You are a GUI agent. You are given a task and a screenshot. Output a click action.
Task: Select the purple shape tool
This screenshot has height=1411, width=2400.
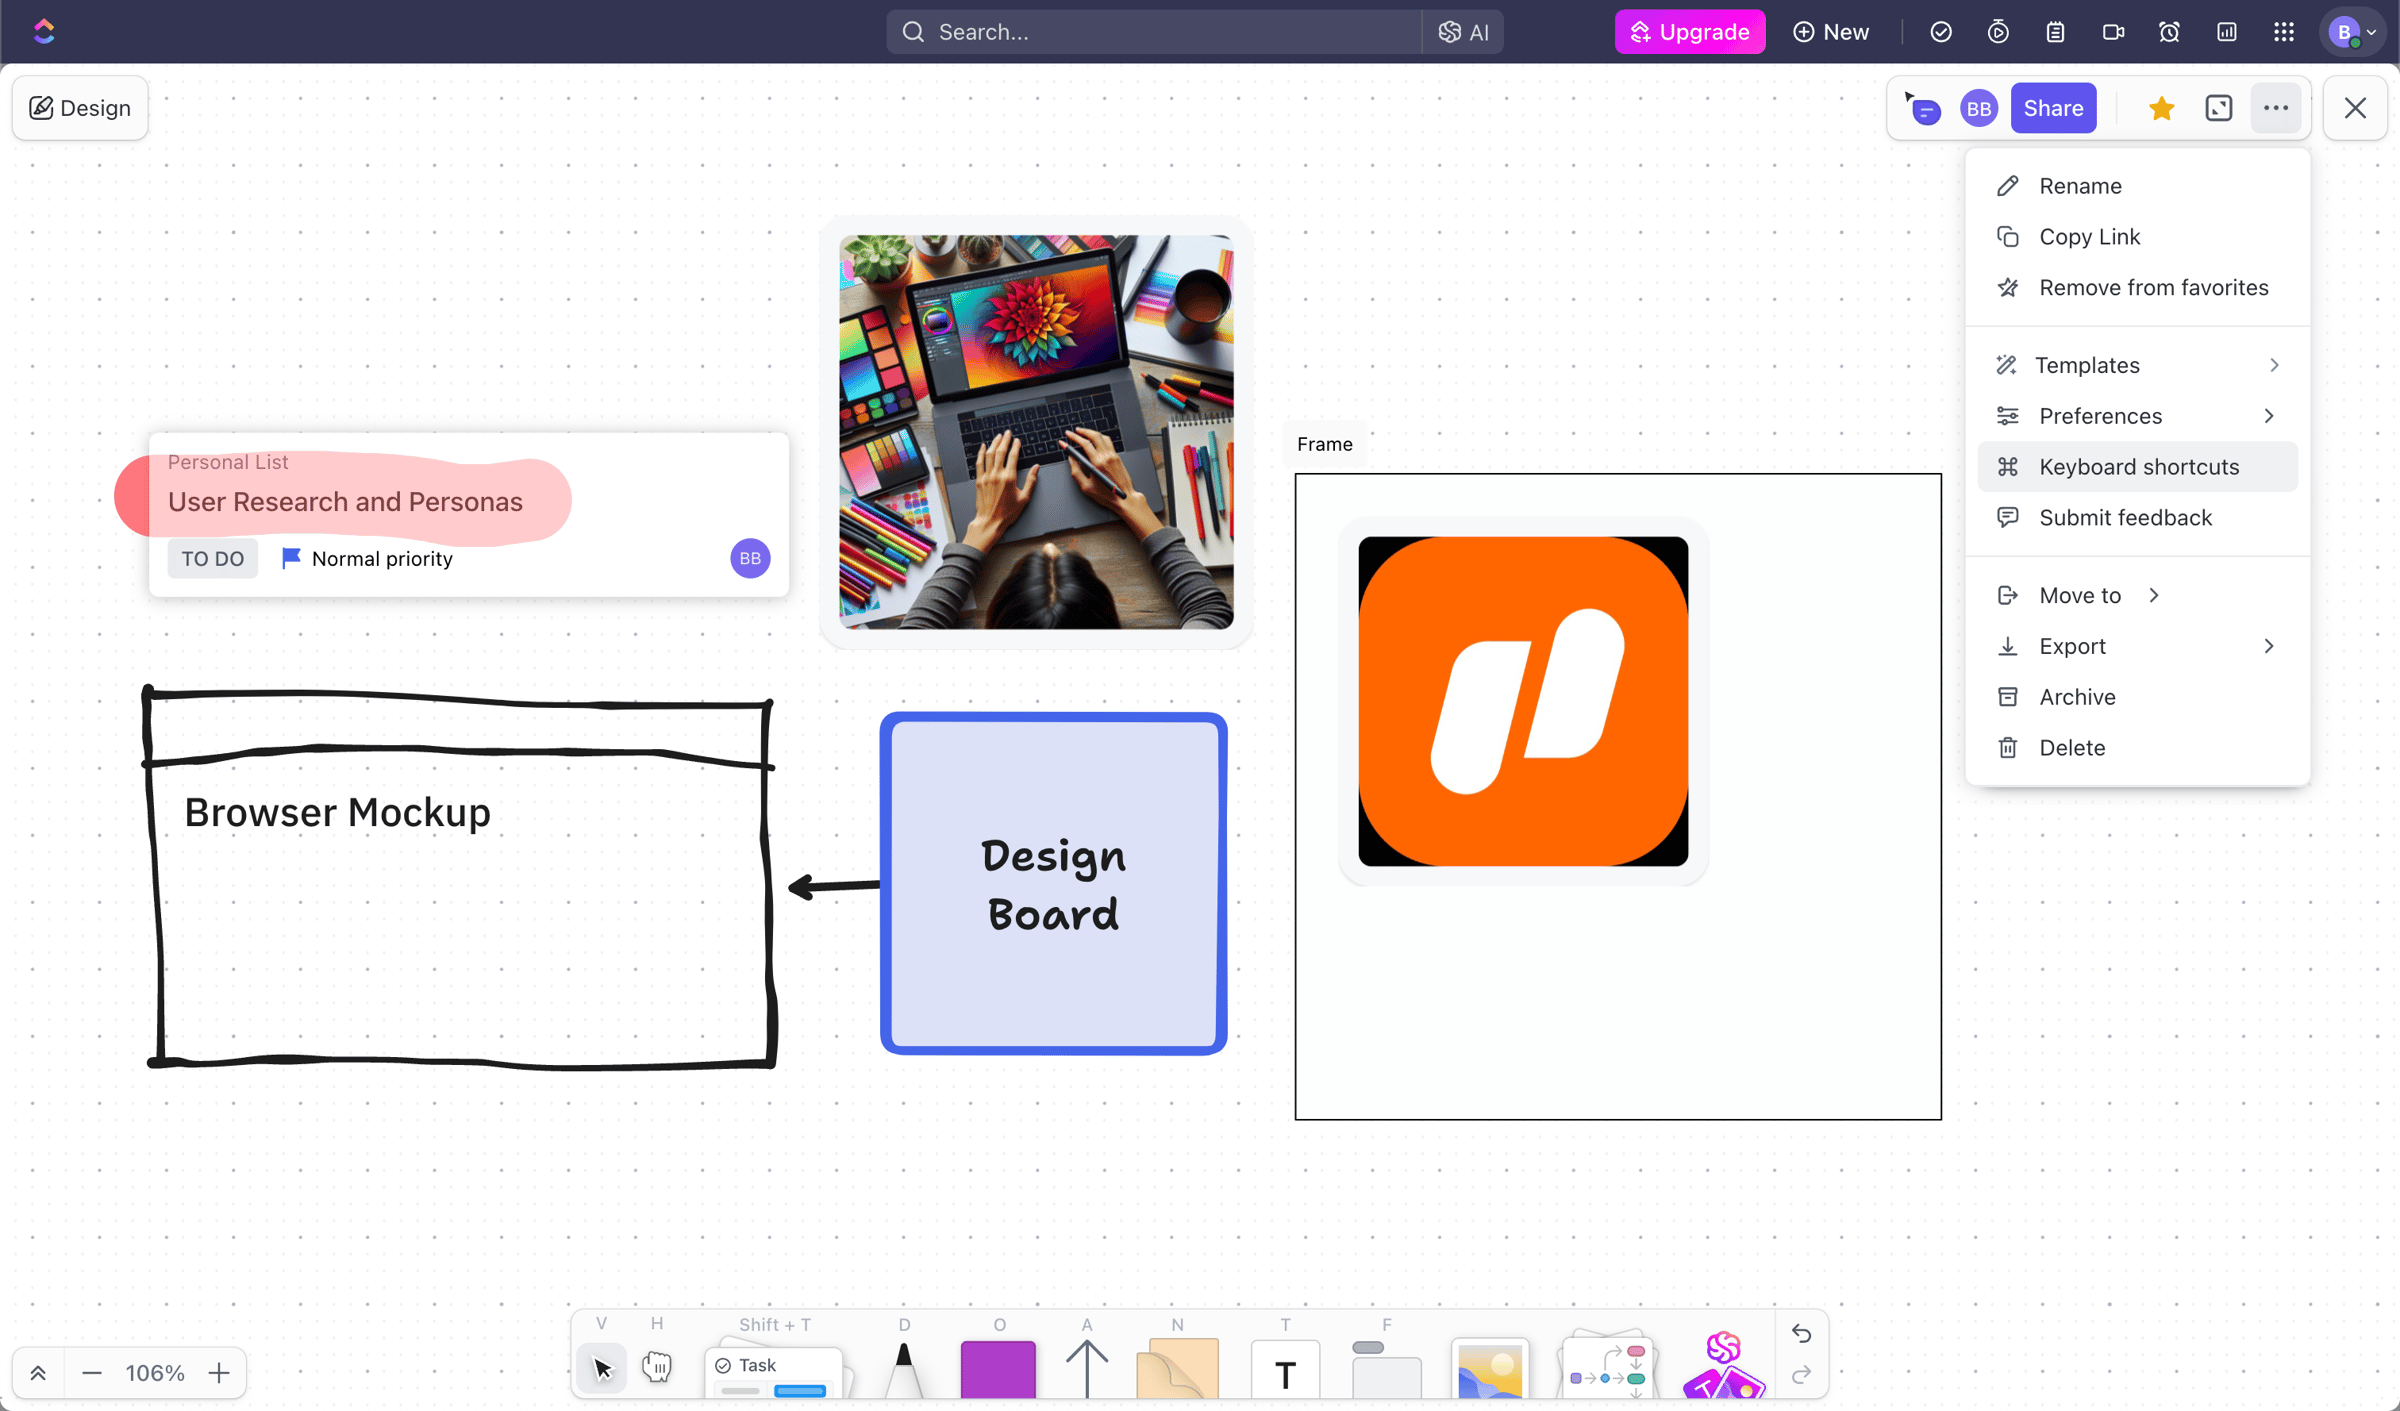998,1370
